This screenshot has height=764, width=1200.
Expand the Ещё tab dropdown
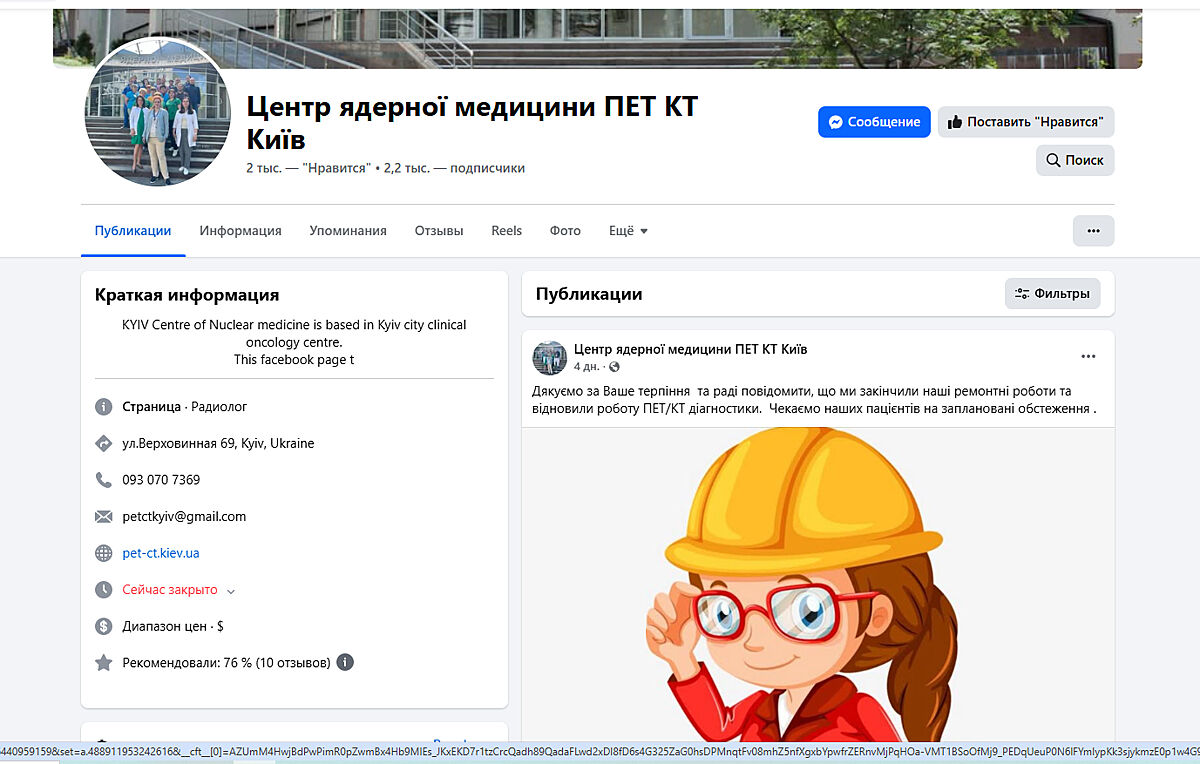pos(628,231)
